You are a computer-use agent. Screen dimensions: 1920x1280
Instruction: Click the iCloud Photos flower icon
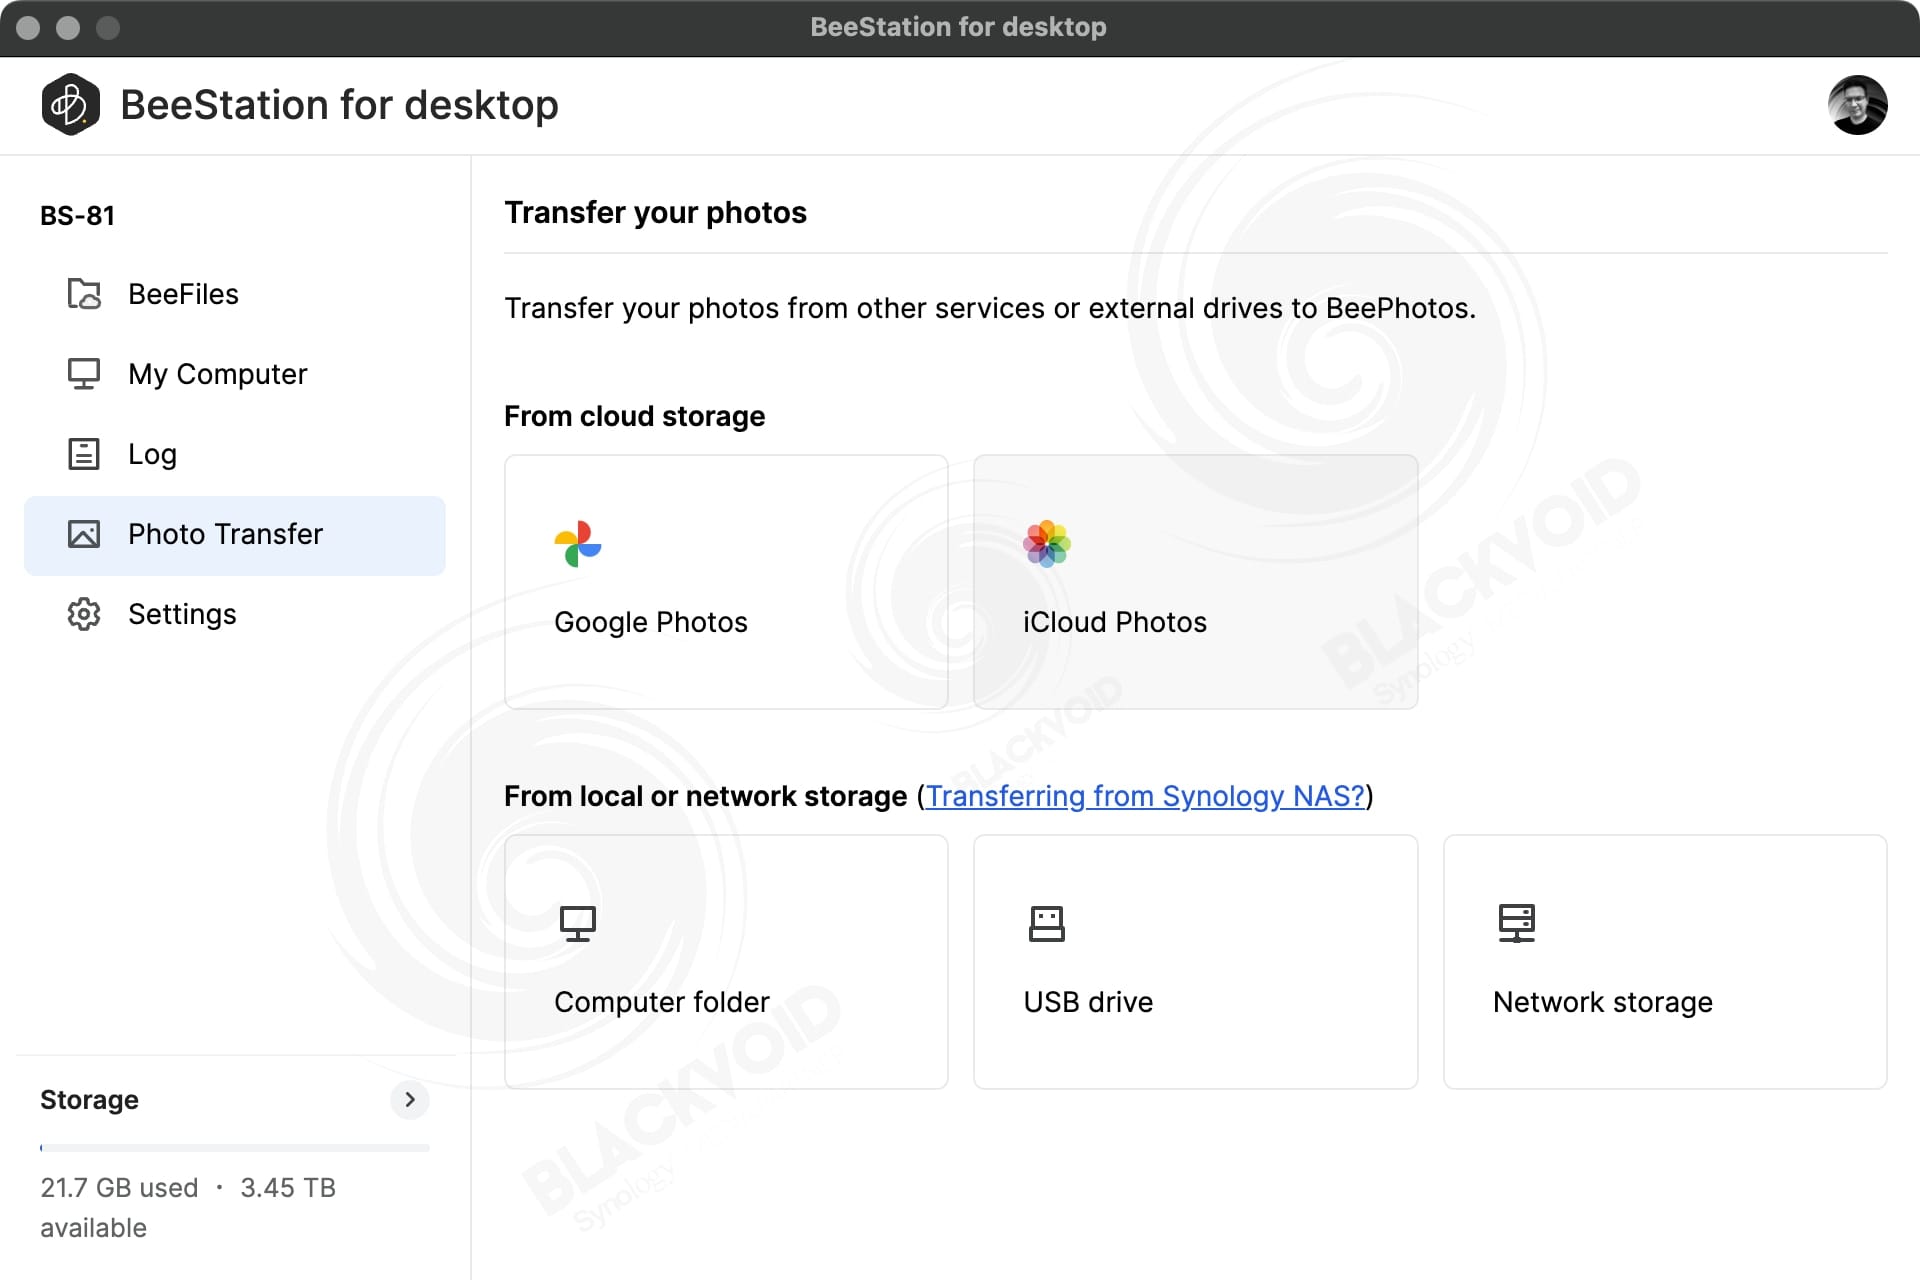(1047, 544)
